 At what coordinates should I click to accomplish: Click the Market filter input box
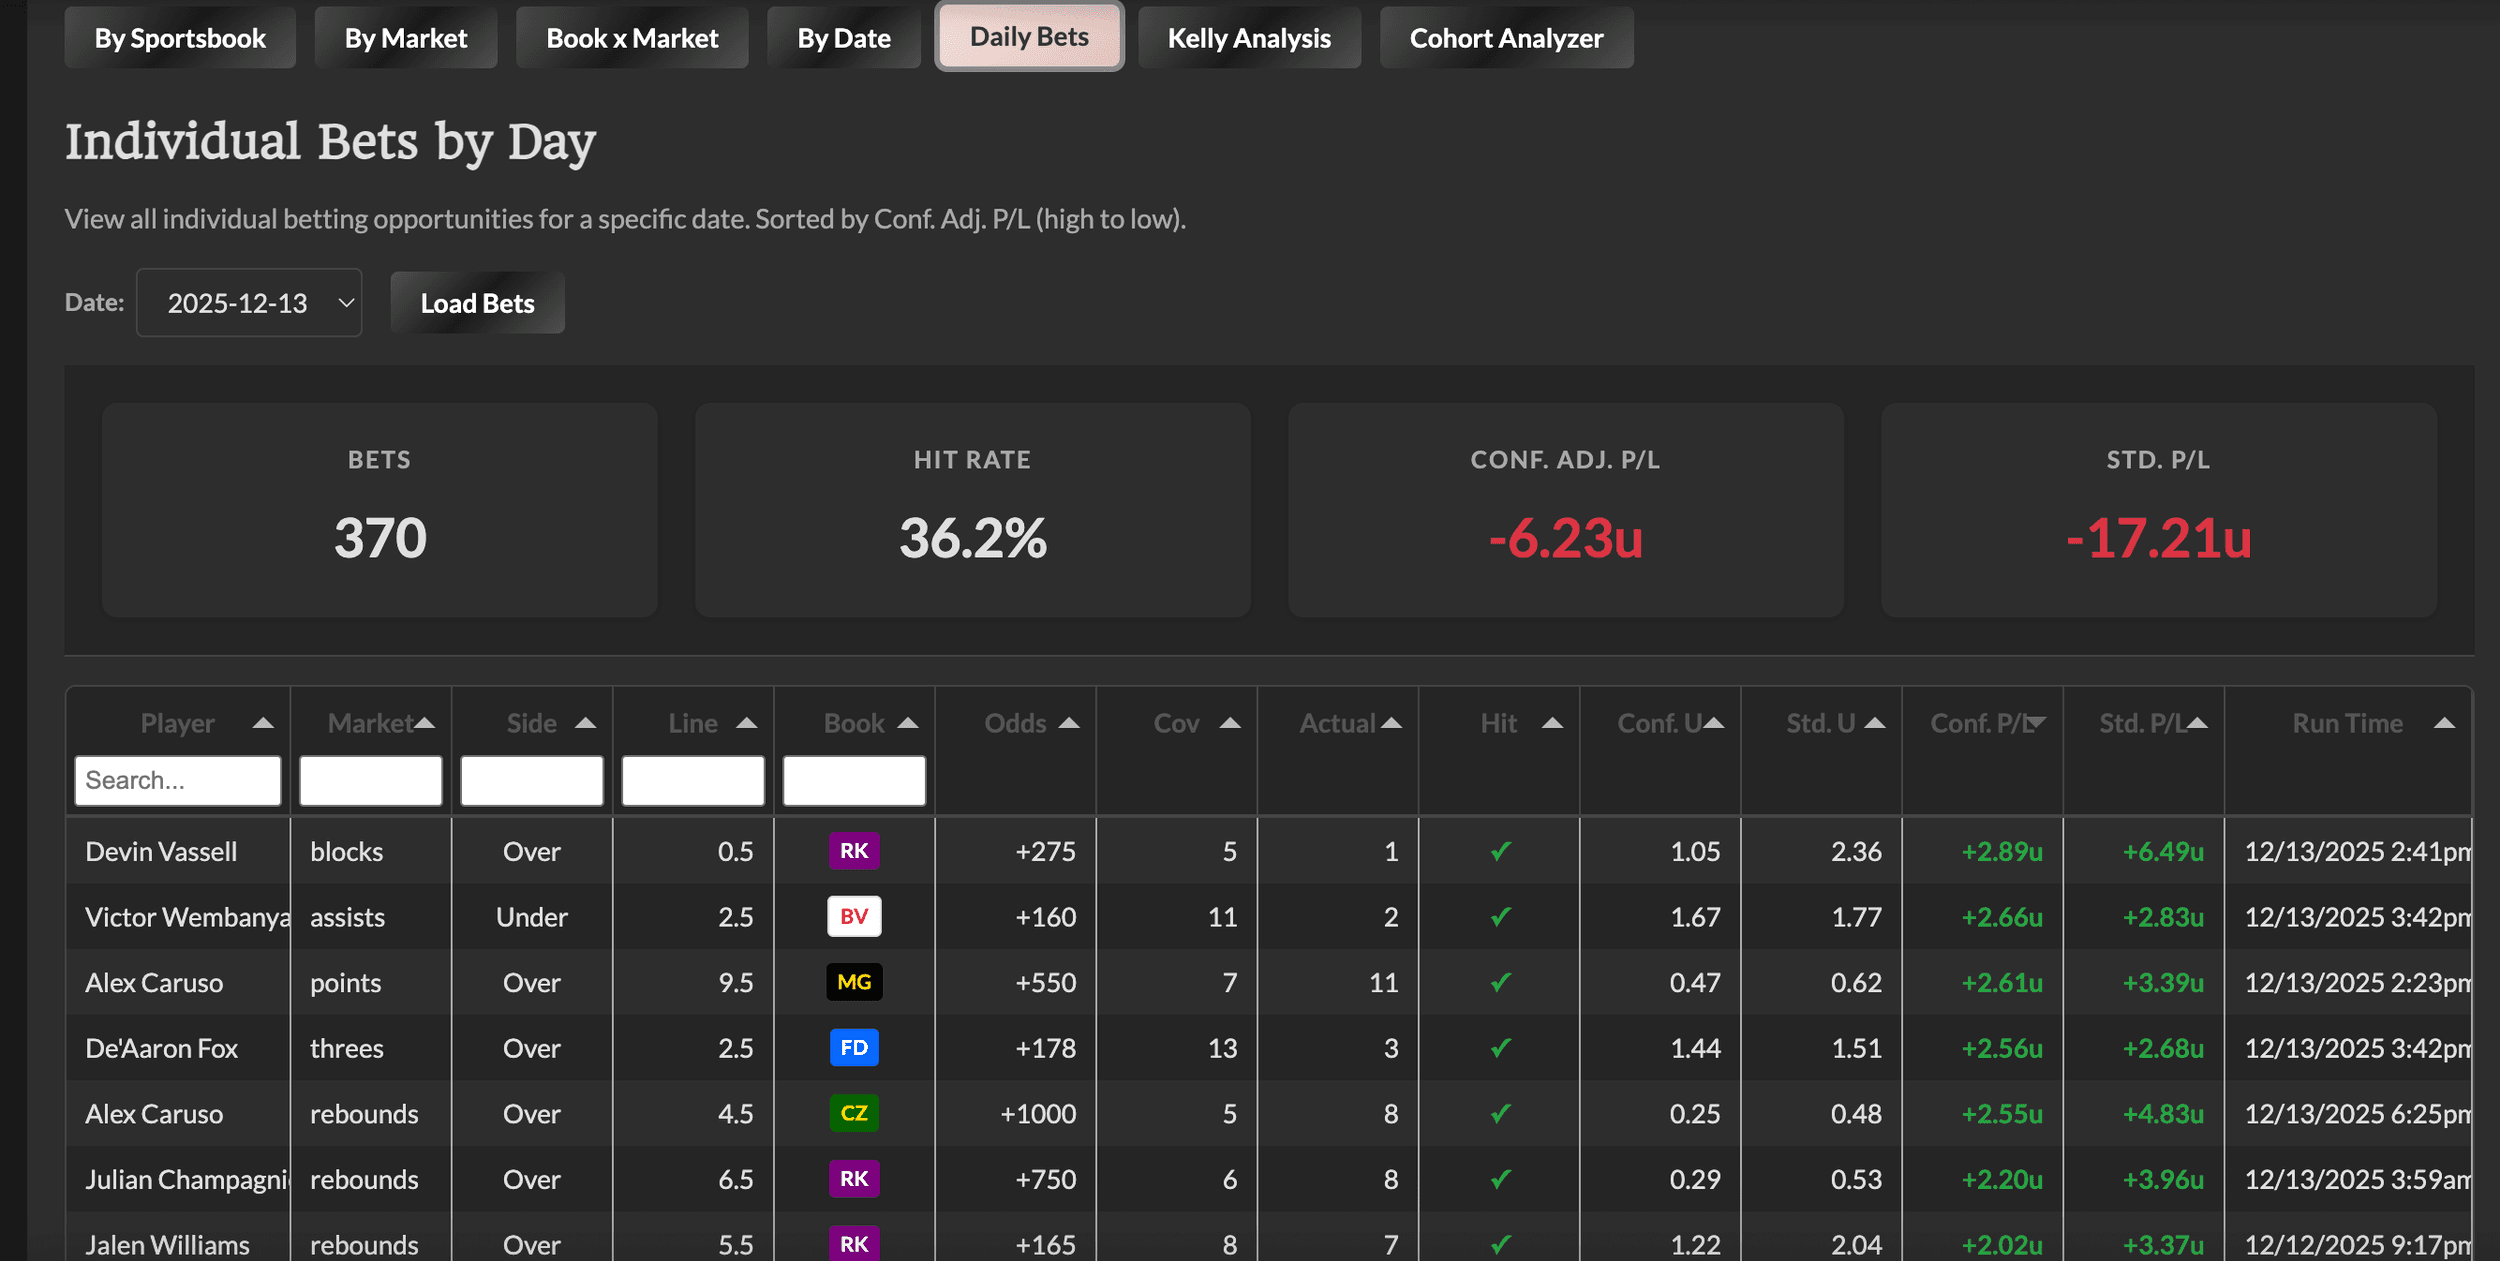coord(370,780)
